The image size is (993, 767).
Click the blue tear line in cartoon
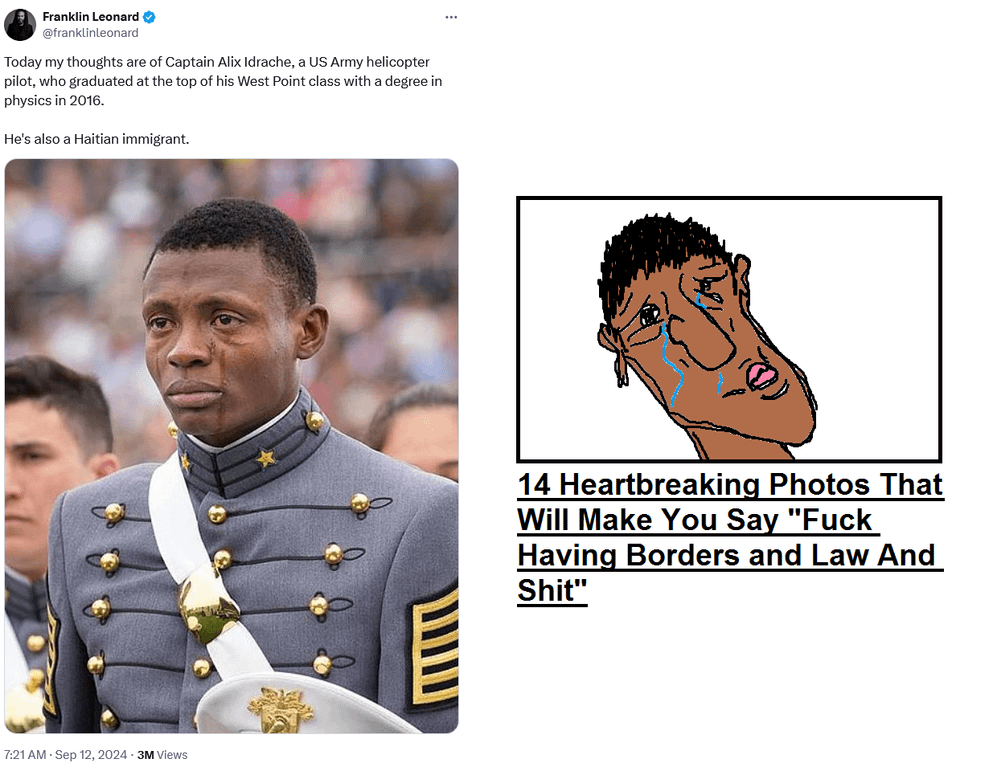point(673,364)
